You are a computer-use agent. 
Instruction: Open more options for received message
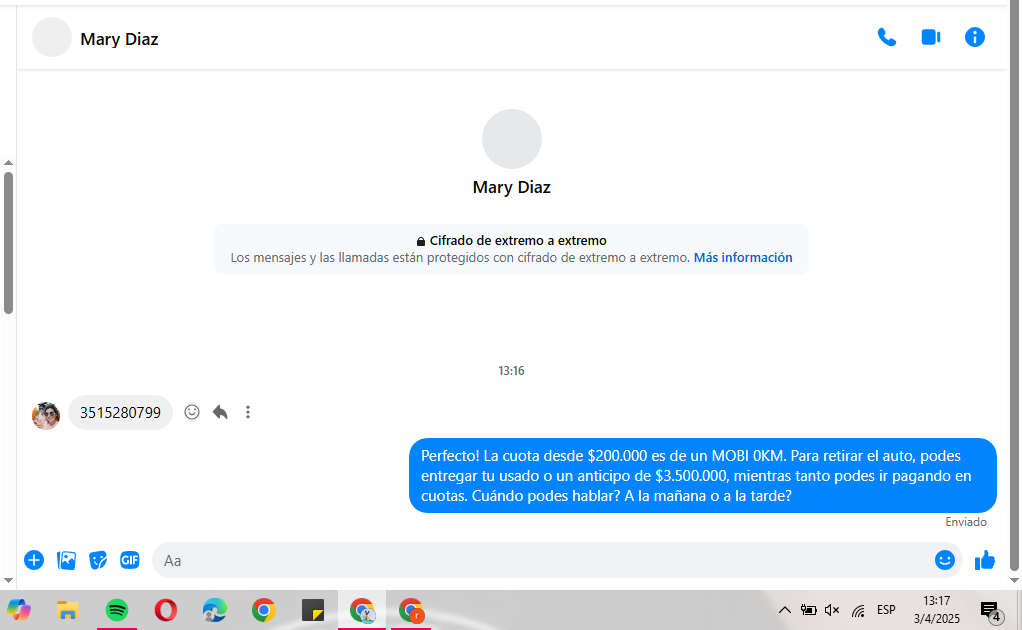click(x=248, y=412)
